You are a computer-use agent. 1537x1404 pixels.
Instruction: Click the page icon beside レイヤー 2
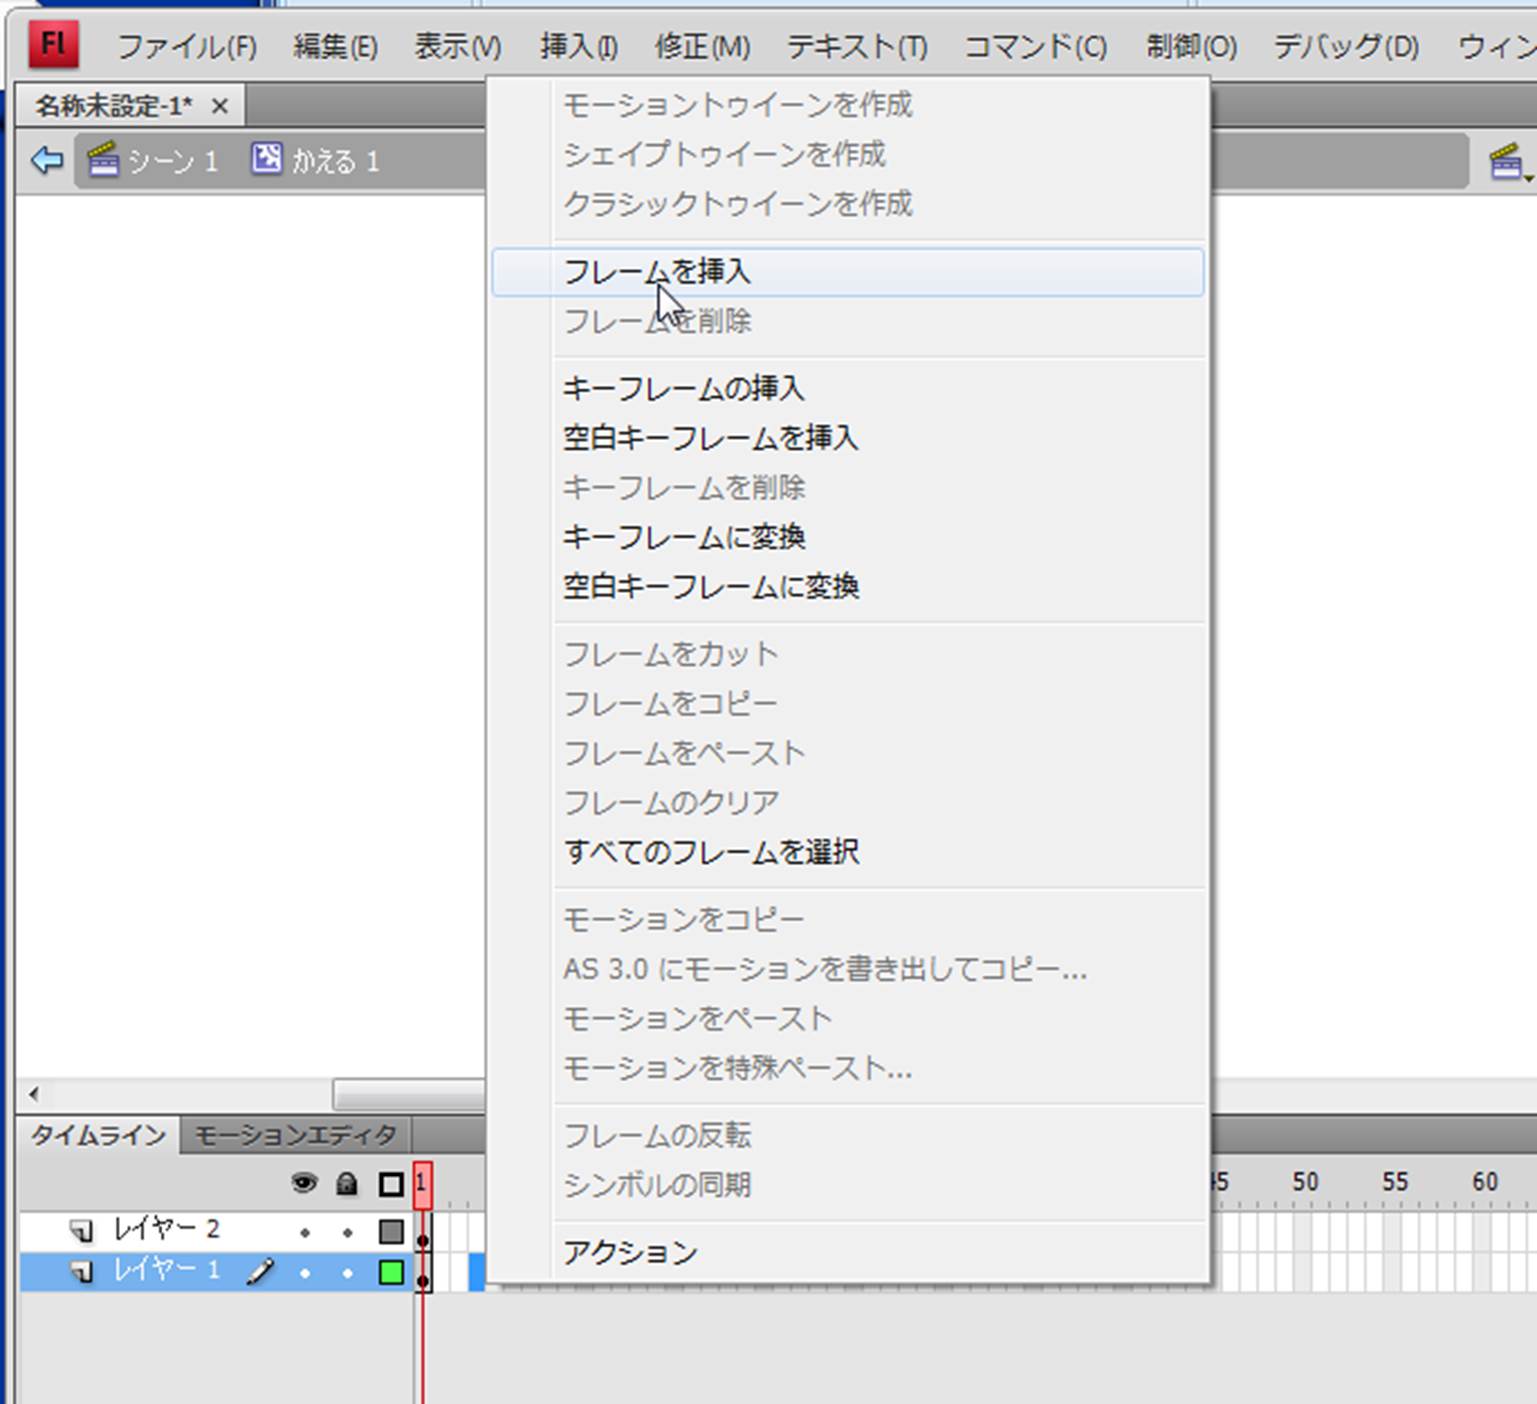82,1230
